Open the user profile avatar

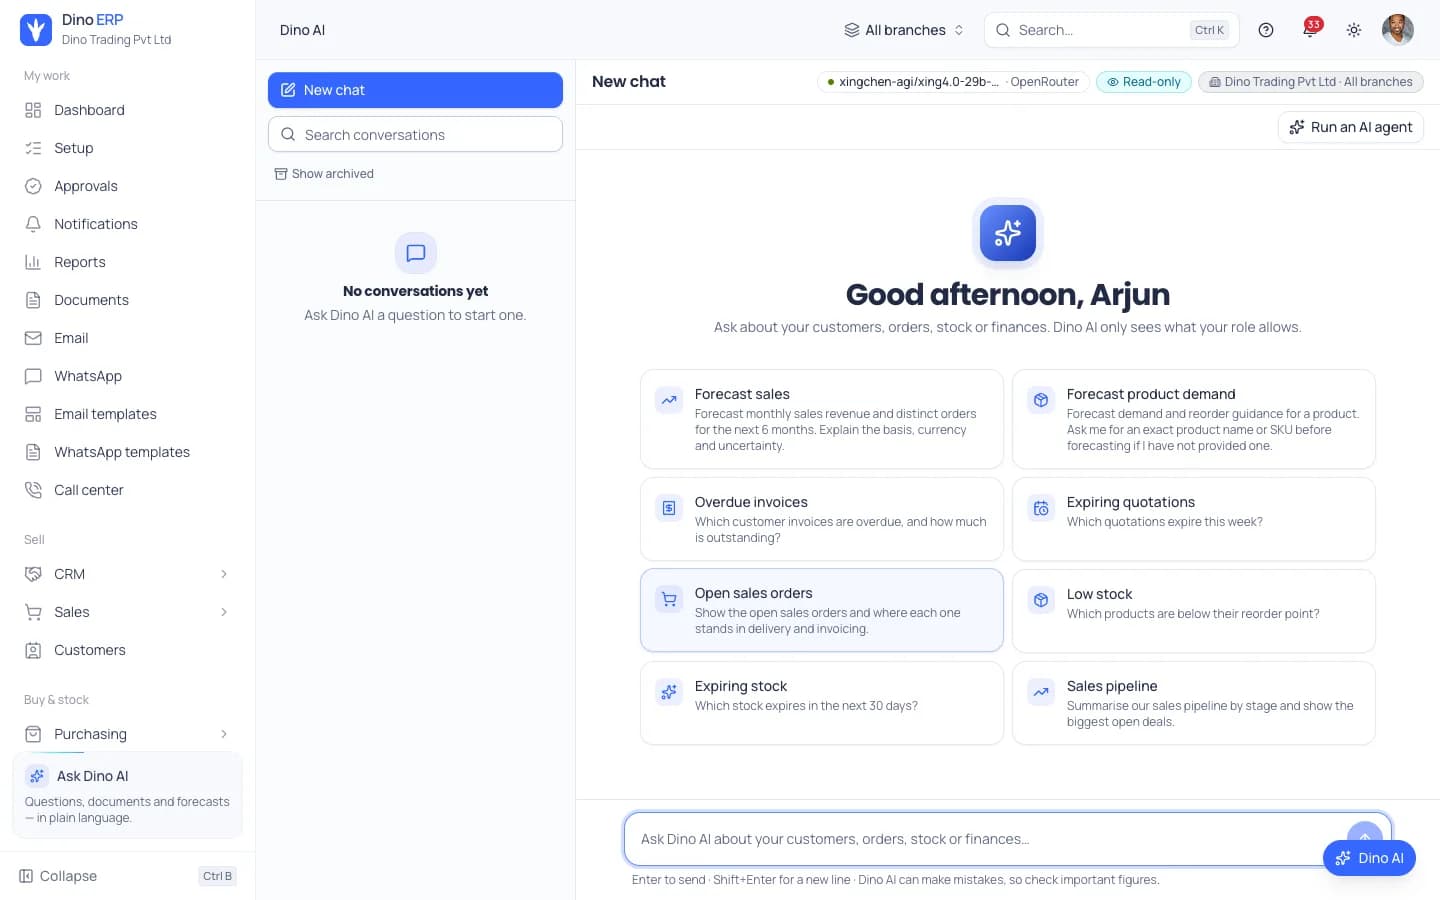tap(1398, 30)
